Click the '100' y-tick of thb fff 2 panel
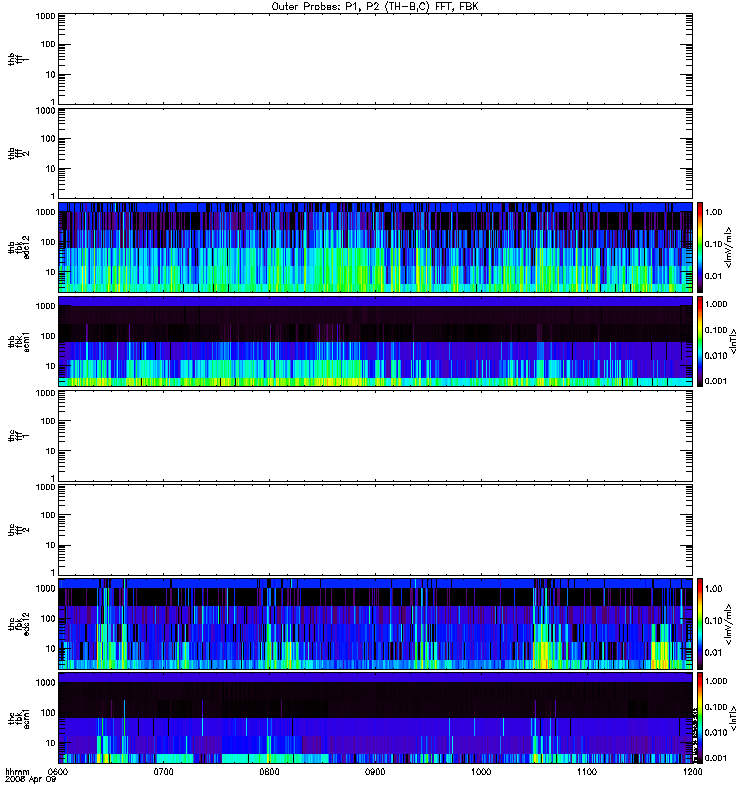The height and width of the screenshot is (800, 750). (x=48, y=139)
